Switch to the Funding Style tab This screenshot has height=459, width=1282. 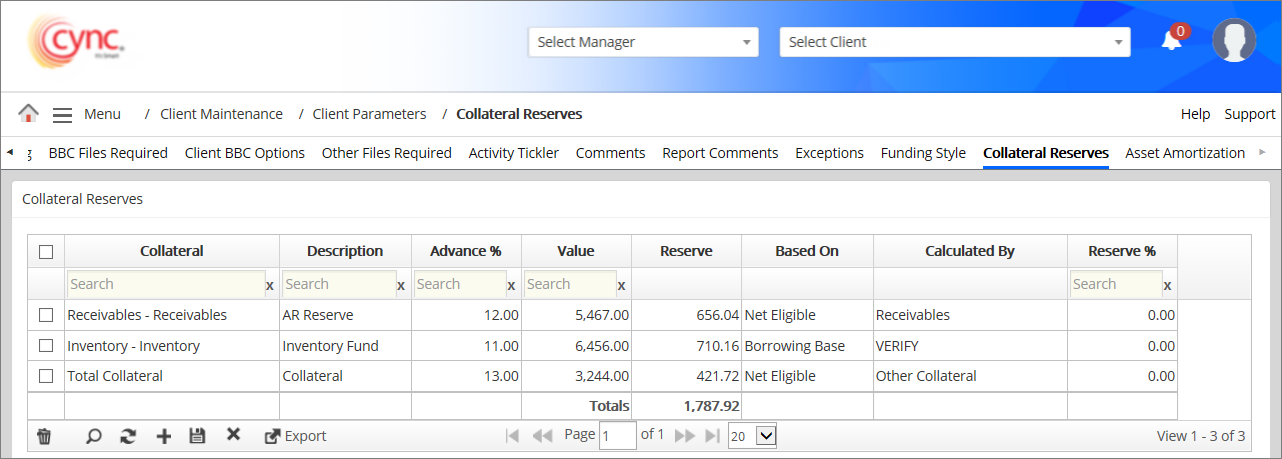(922, 153)
